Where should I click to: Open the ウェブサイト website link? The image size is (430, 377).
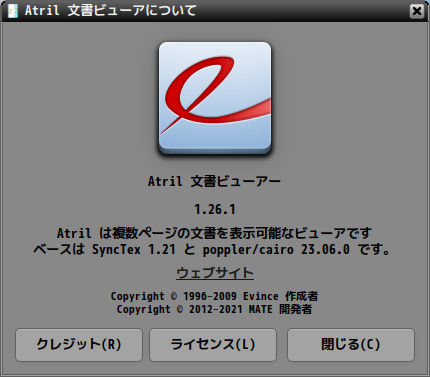(x=215, y=273)
